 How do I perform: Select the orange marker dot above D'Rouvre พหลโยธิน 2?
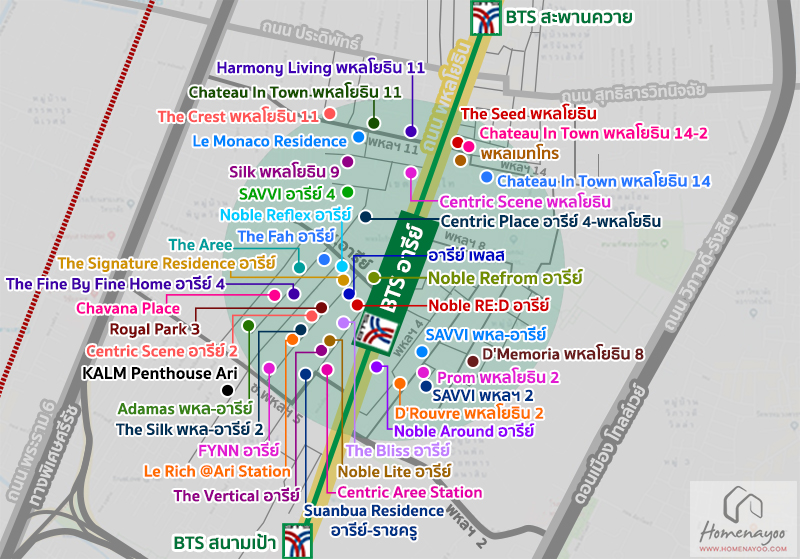tap(400, 383)
